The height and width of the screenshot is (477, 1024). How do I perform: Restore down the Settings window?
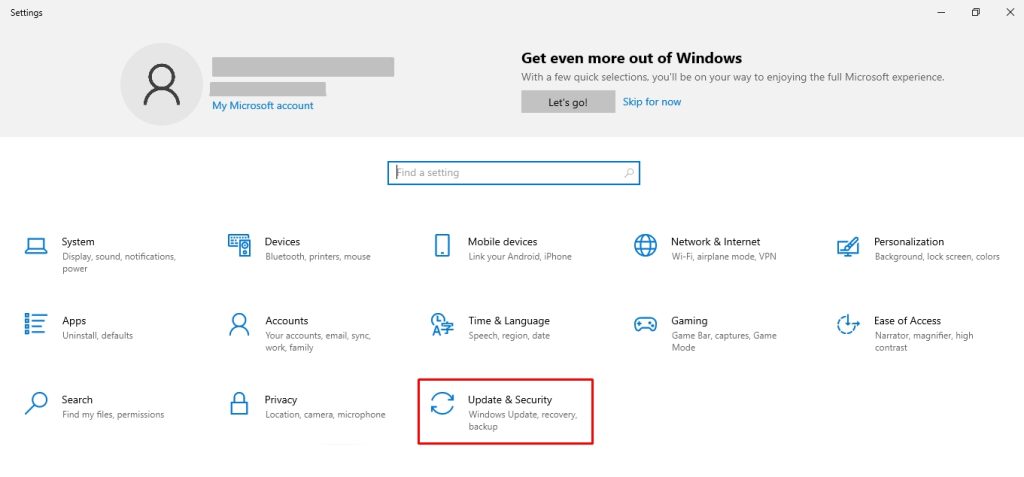tap(976, 12)
